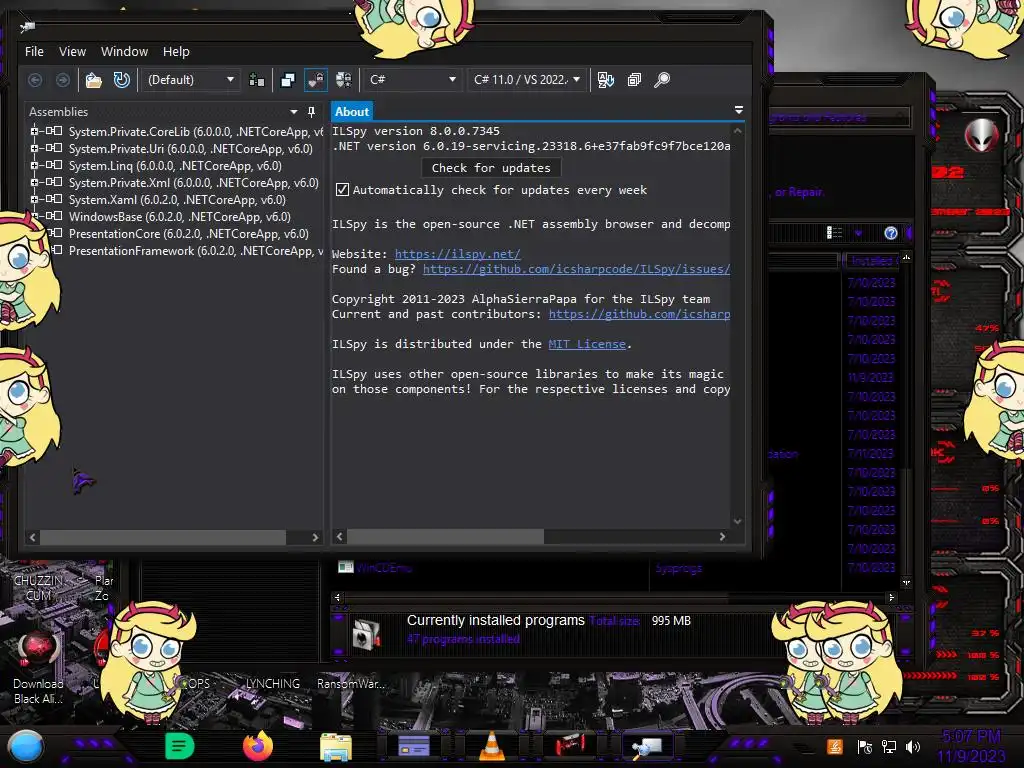
Task: Open the ilspy.net website link
Action: (x=457, y=254)
